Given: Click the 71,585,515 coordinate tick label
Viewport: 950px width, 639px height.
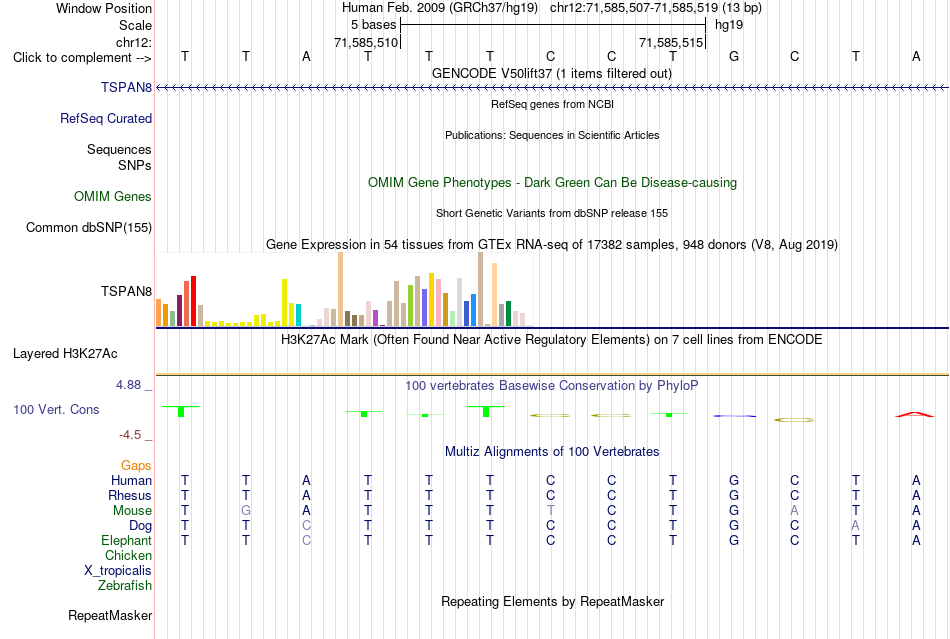Looking at the screenshot, I should tap(671, 42).
